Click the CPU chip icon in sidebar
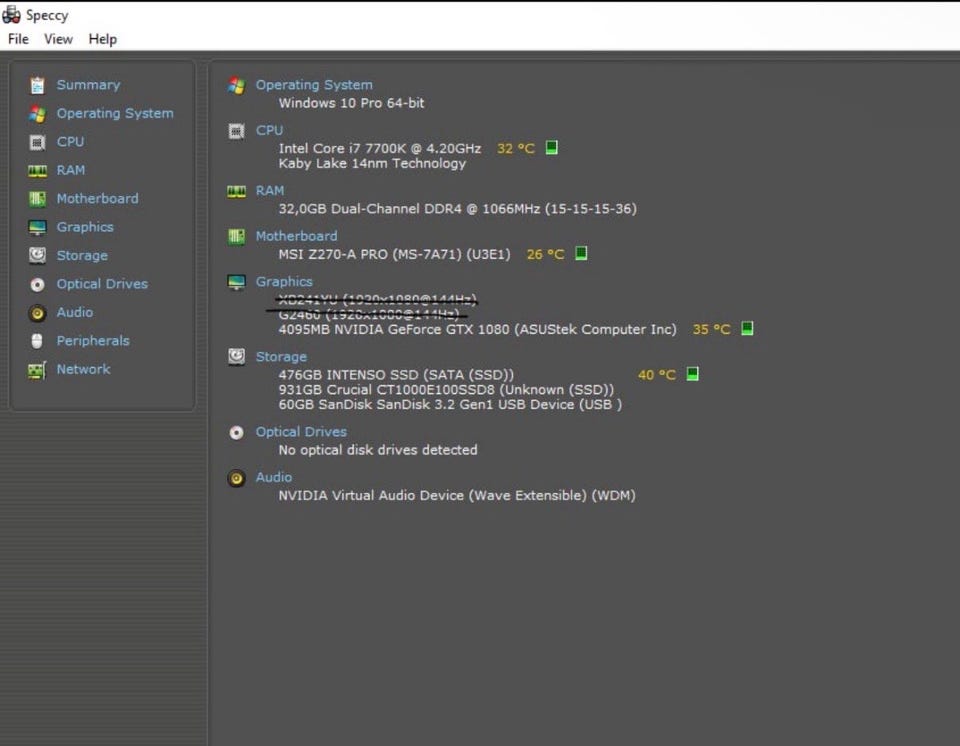 tap(37, 142)
